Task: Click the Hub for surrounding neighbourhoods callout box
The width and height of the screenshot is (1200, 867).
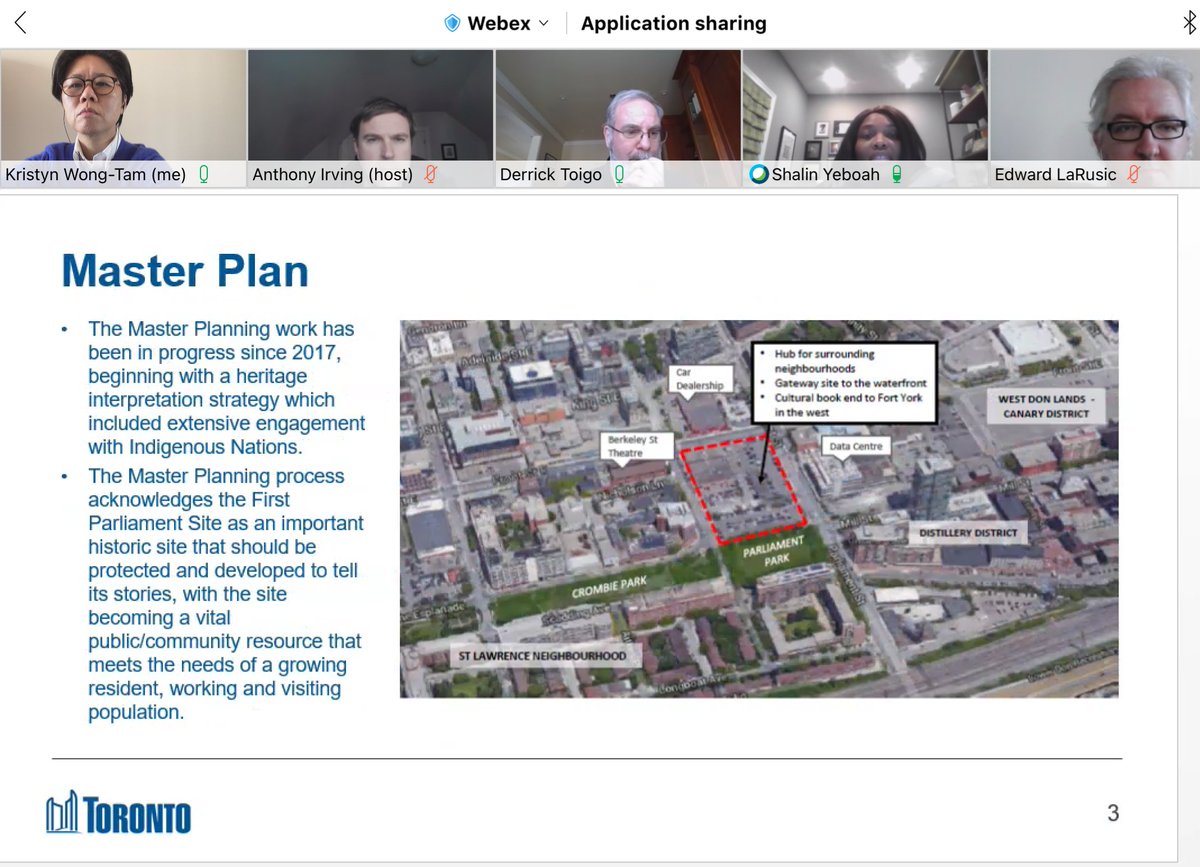Action: [844, 383]
